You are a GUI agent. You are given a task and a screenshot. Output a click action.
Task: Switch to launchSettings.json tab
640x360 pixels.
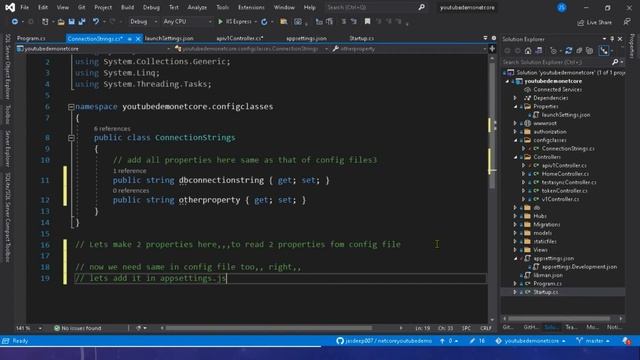point(169,38)
